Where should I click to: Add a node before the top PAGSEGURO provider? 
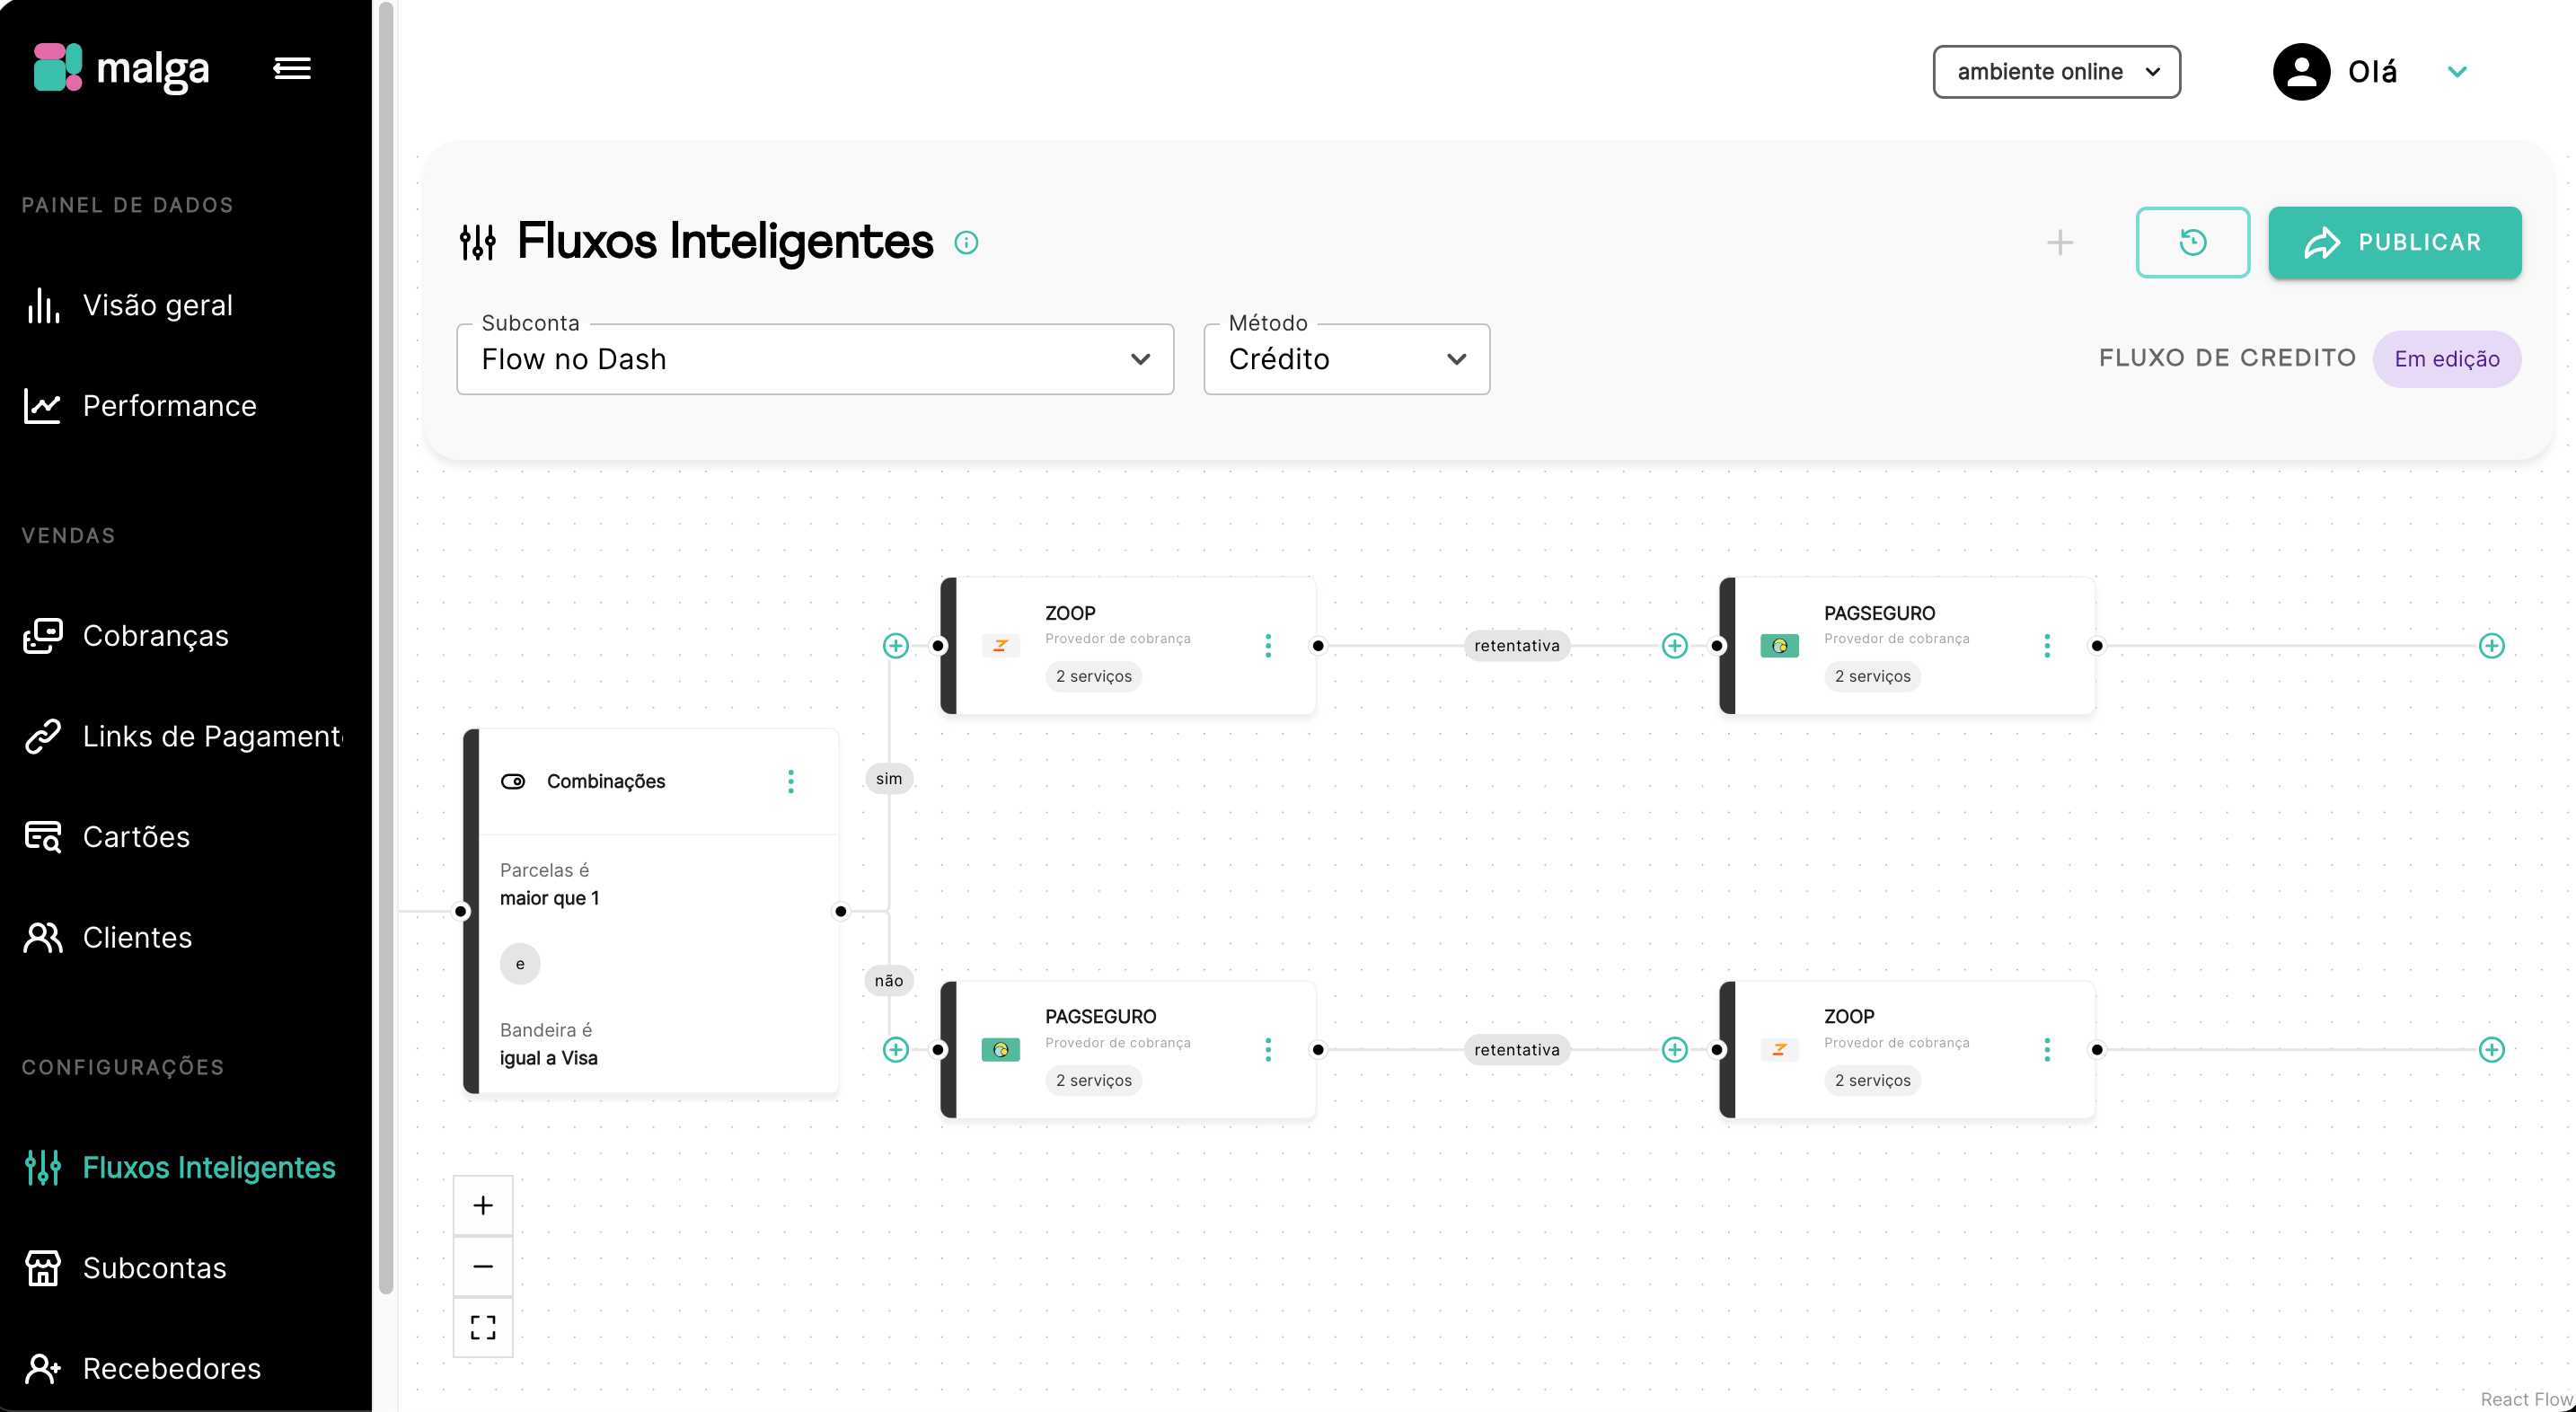[x=1674, y=645]
